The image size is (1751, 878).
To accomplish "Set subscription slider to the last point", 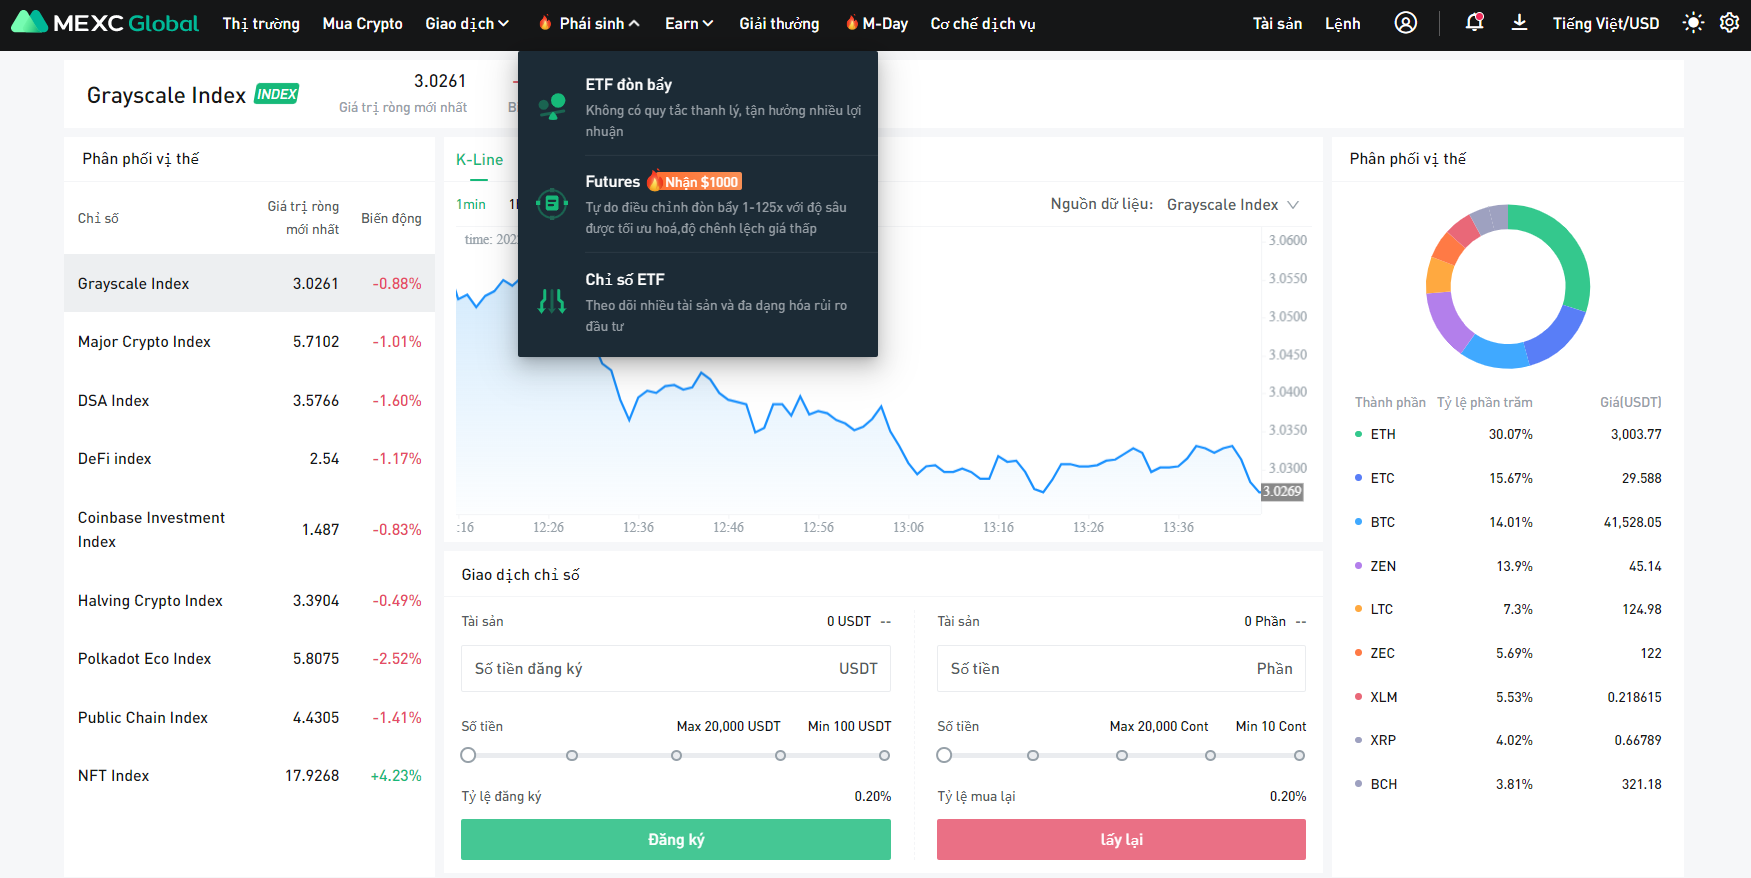I will pyautogui.click(x=884, y=755).
